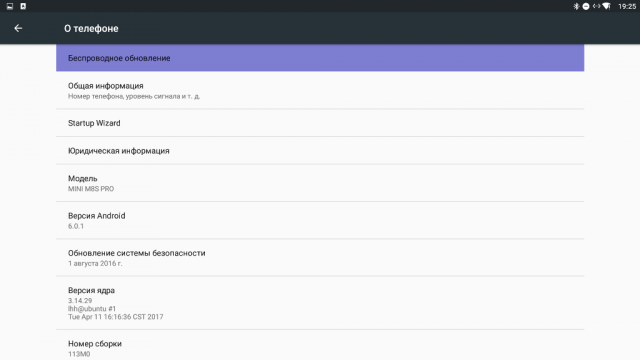The height and width of the screenshot is (360, 640).
Task: Tap the 6.0.1 version value
Action: tap(76, 226)
